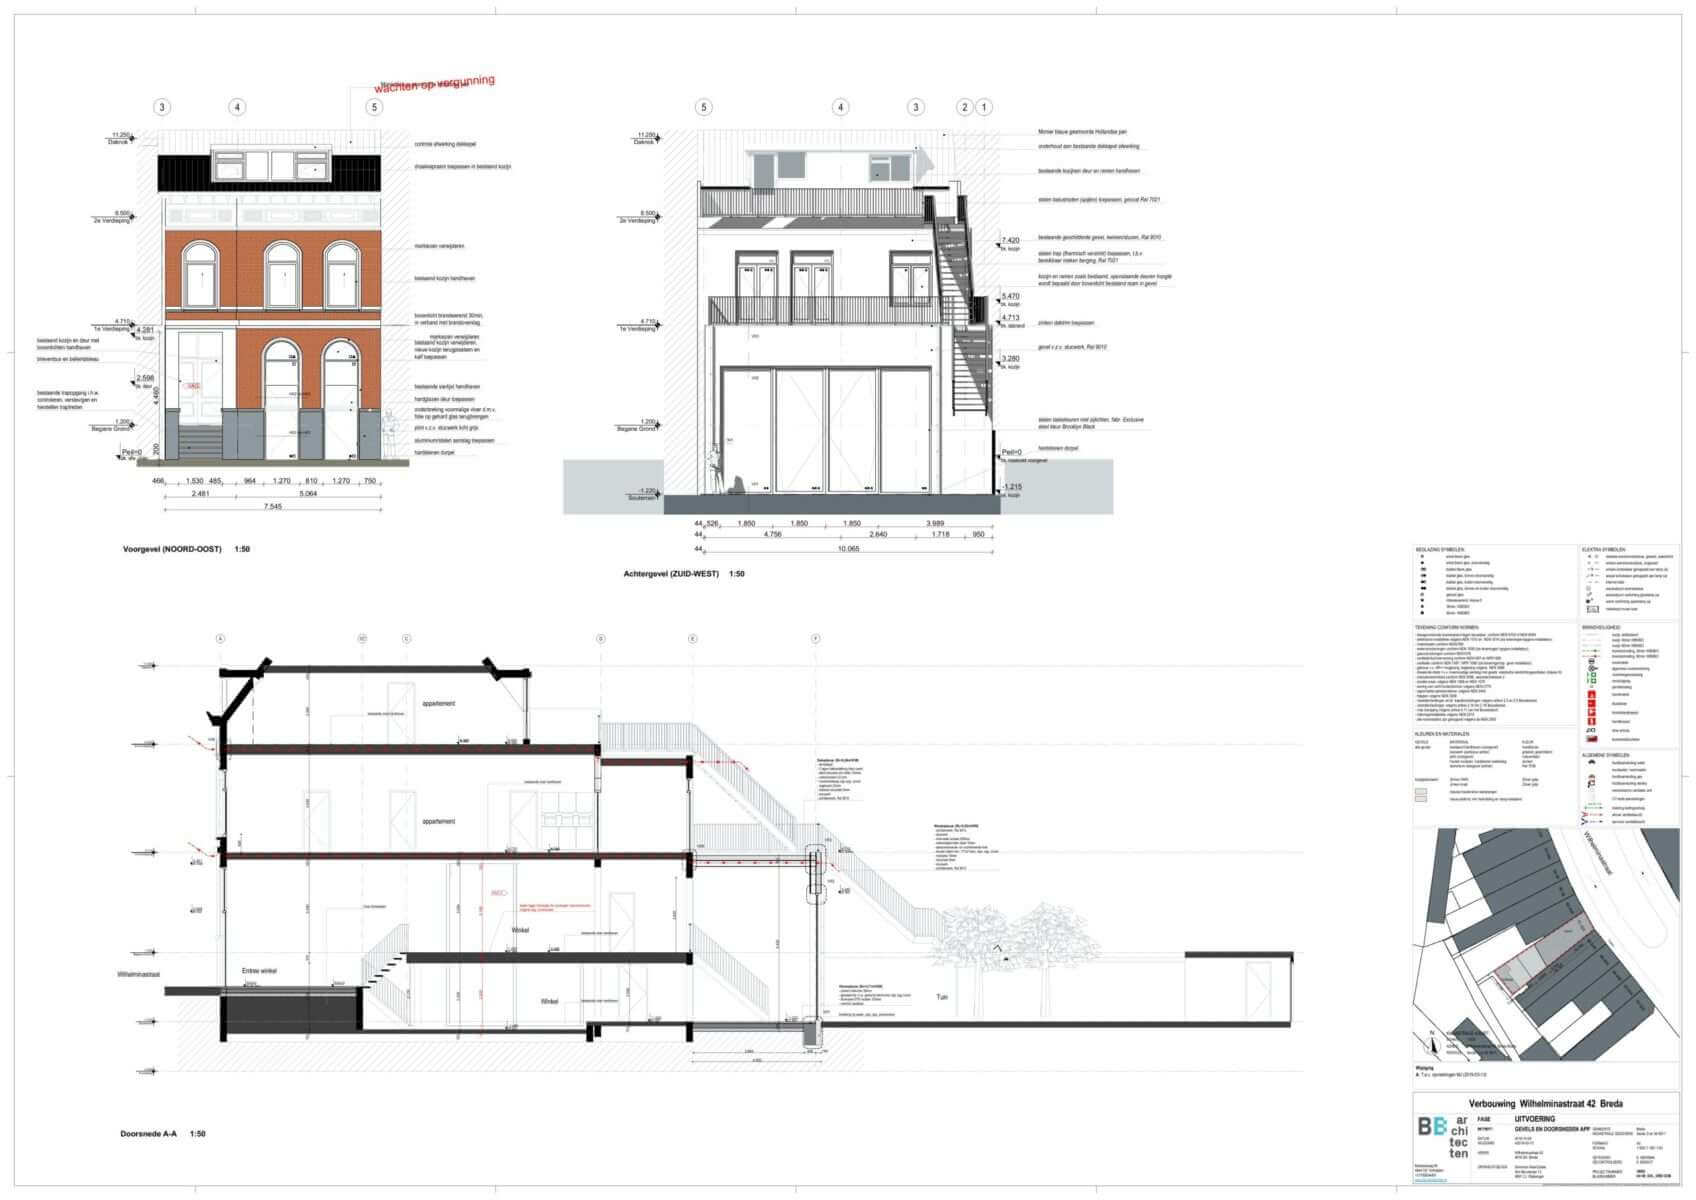This screenshot has height=1200, width=1696.
Task: Click grid marker 1 above rear elevation
Action: pos(984,107)
